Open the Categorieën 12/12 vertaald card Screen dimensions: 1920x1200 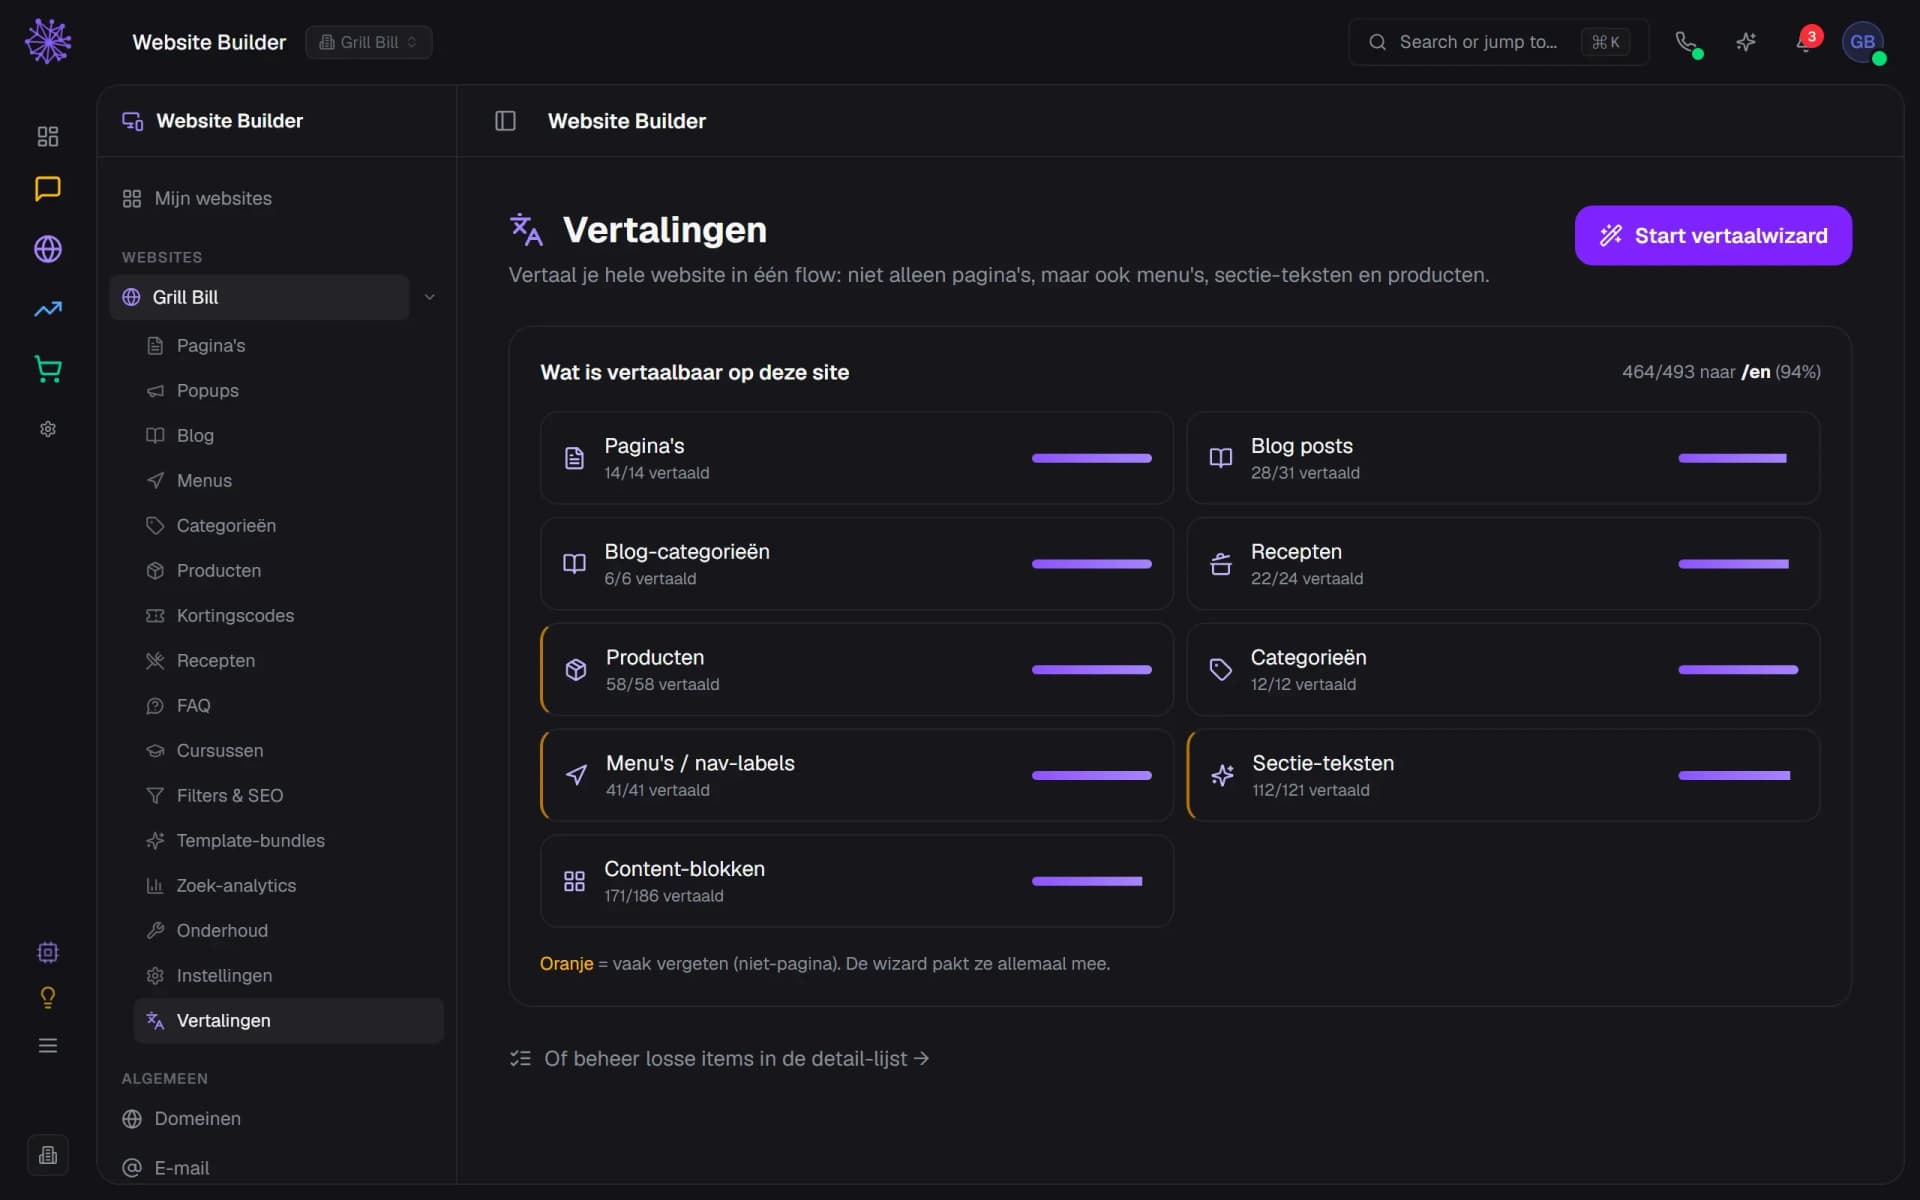[1503, 669]
